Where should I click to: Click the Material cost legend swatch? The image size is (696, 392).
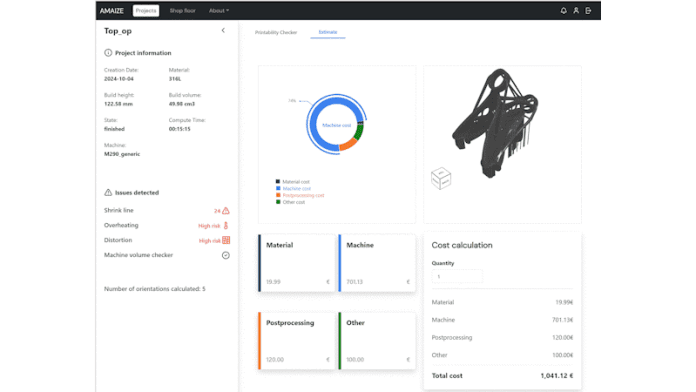tap(278, 182)
